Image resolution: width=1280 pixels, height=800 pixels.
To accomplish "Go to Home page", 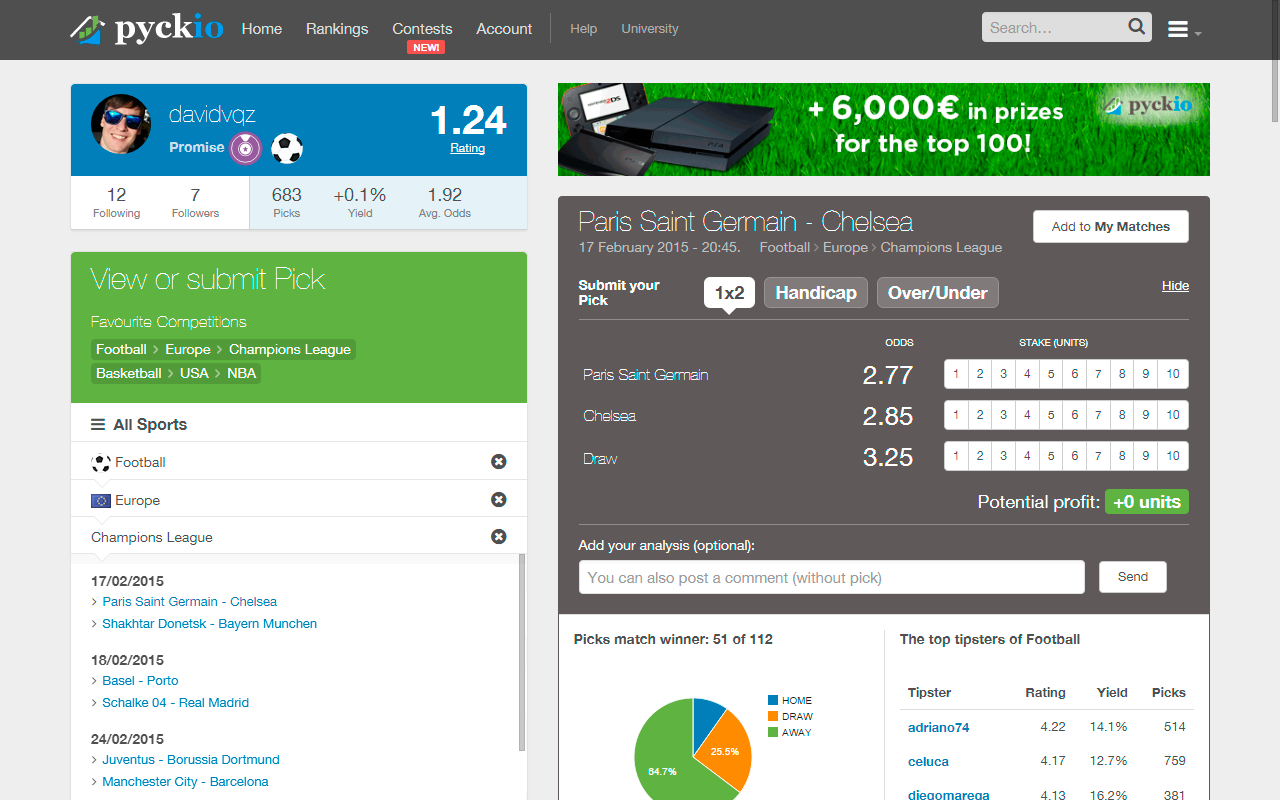I will (262, 29).
